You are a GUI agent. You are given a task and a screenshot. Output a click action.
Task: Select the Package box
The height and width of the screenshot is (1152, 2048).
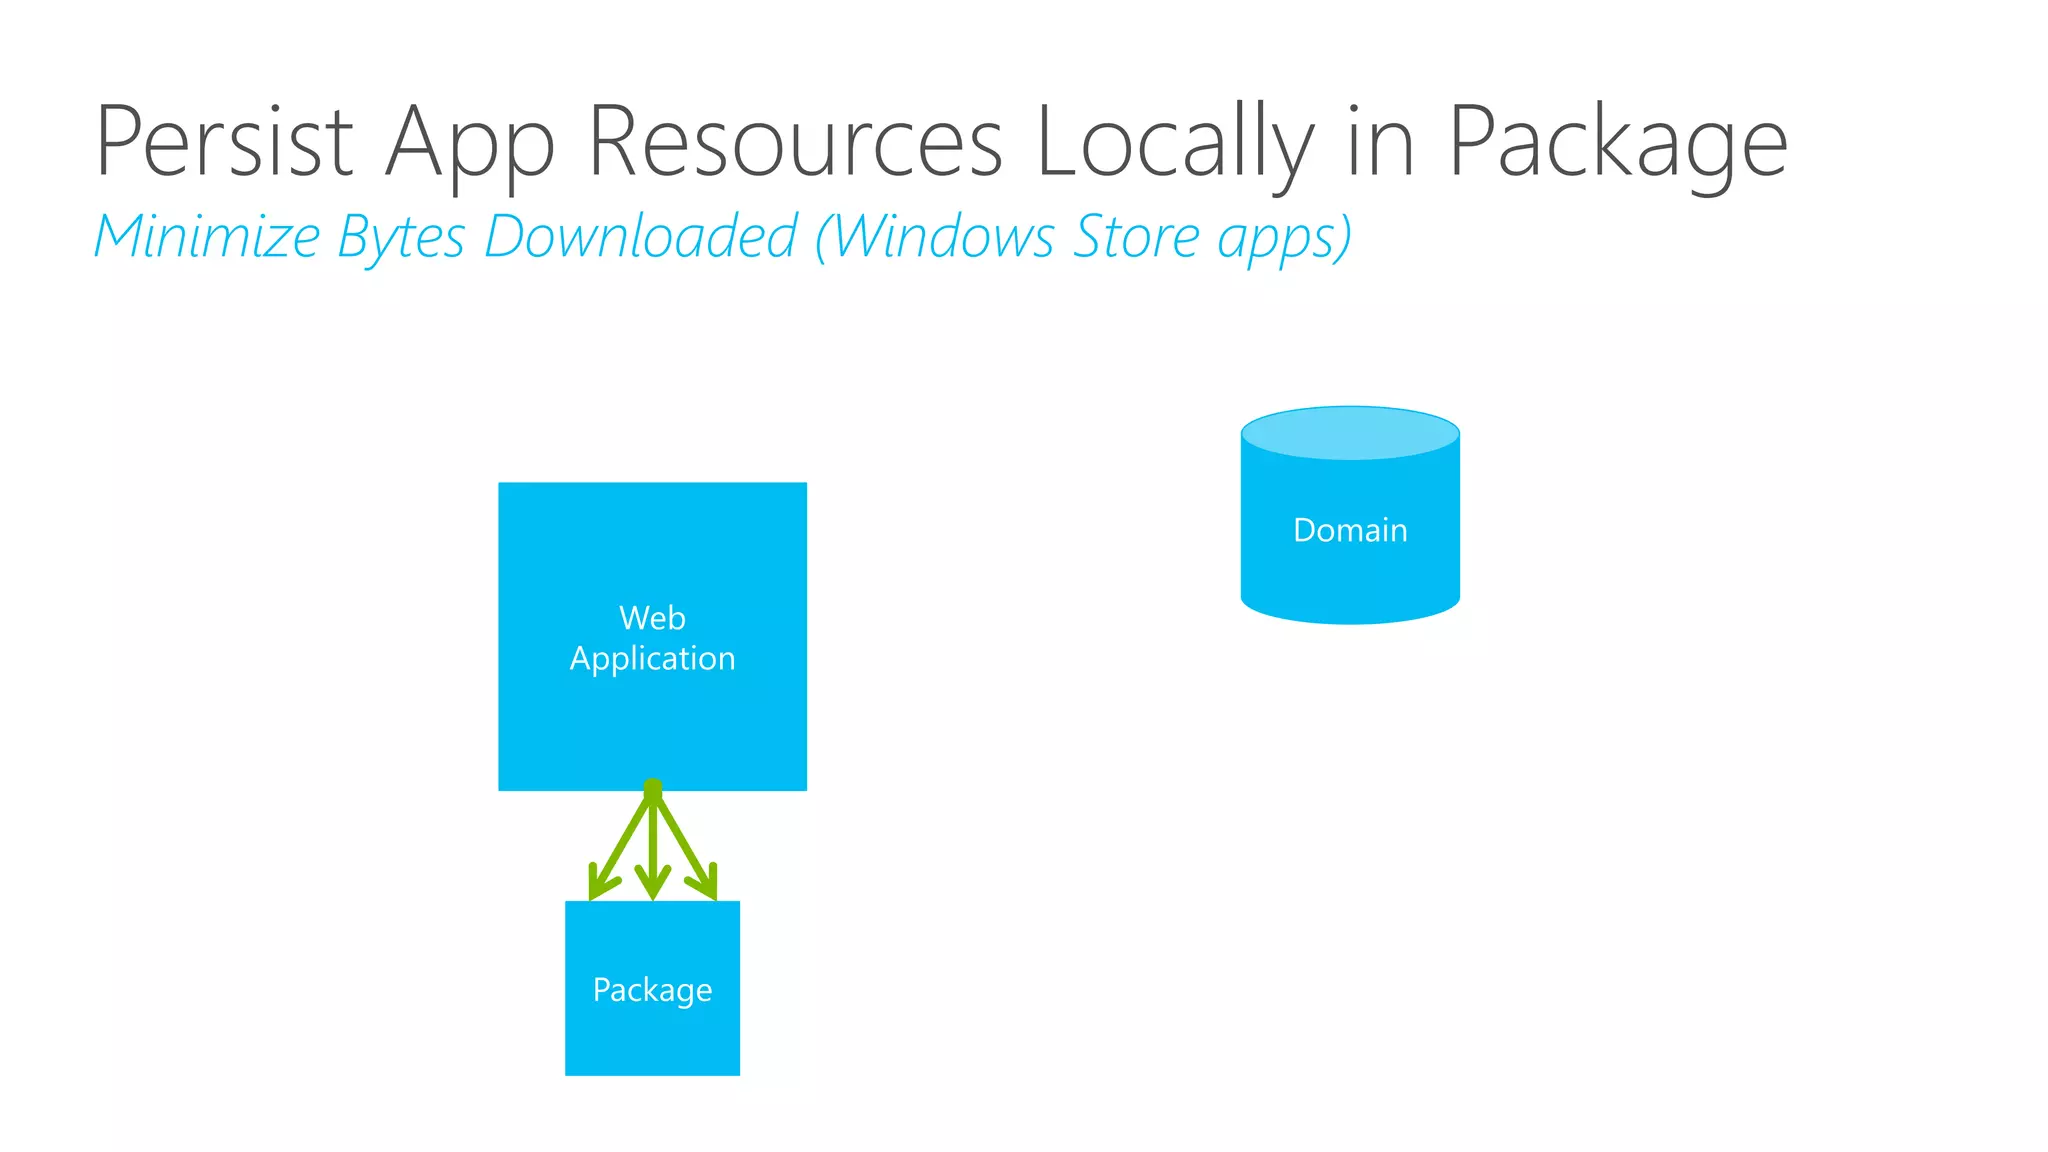tap(652, 988)
